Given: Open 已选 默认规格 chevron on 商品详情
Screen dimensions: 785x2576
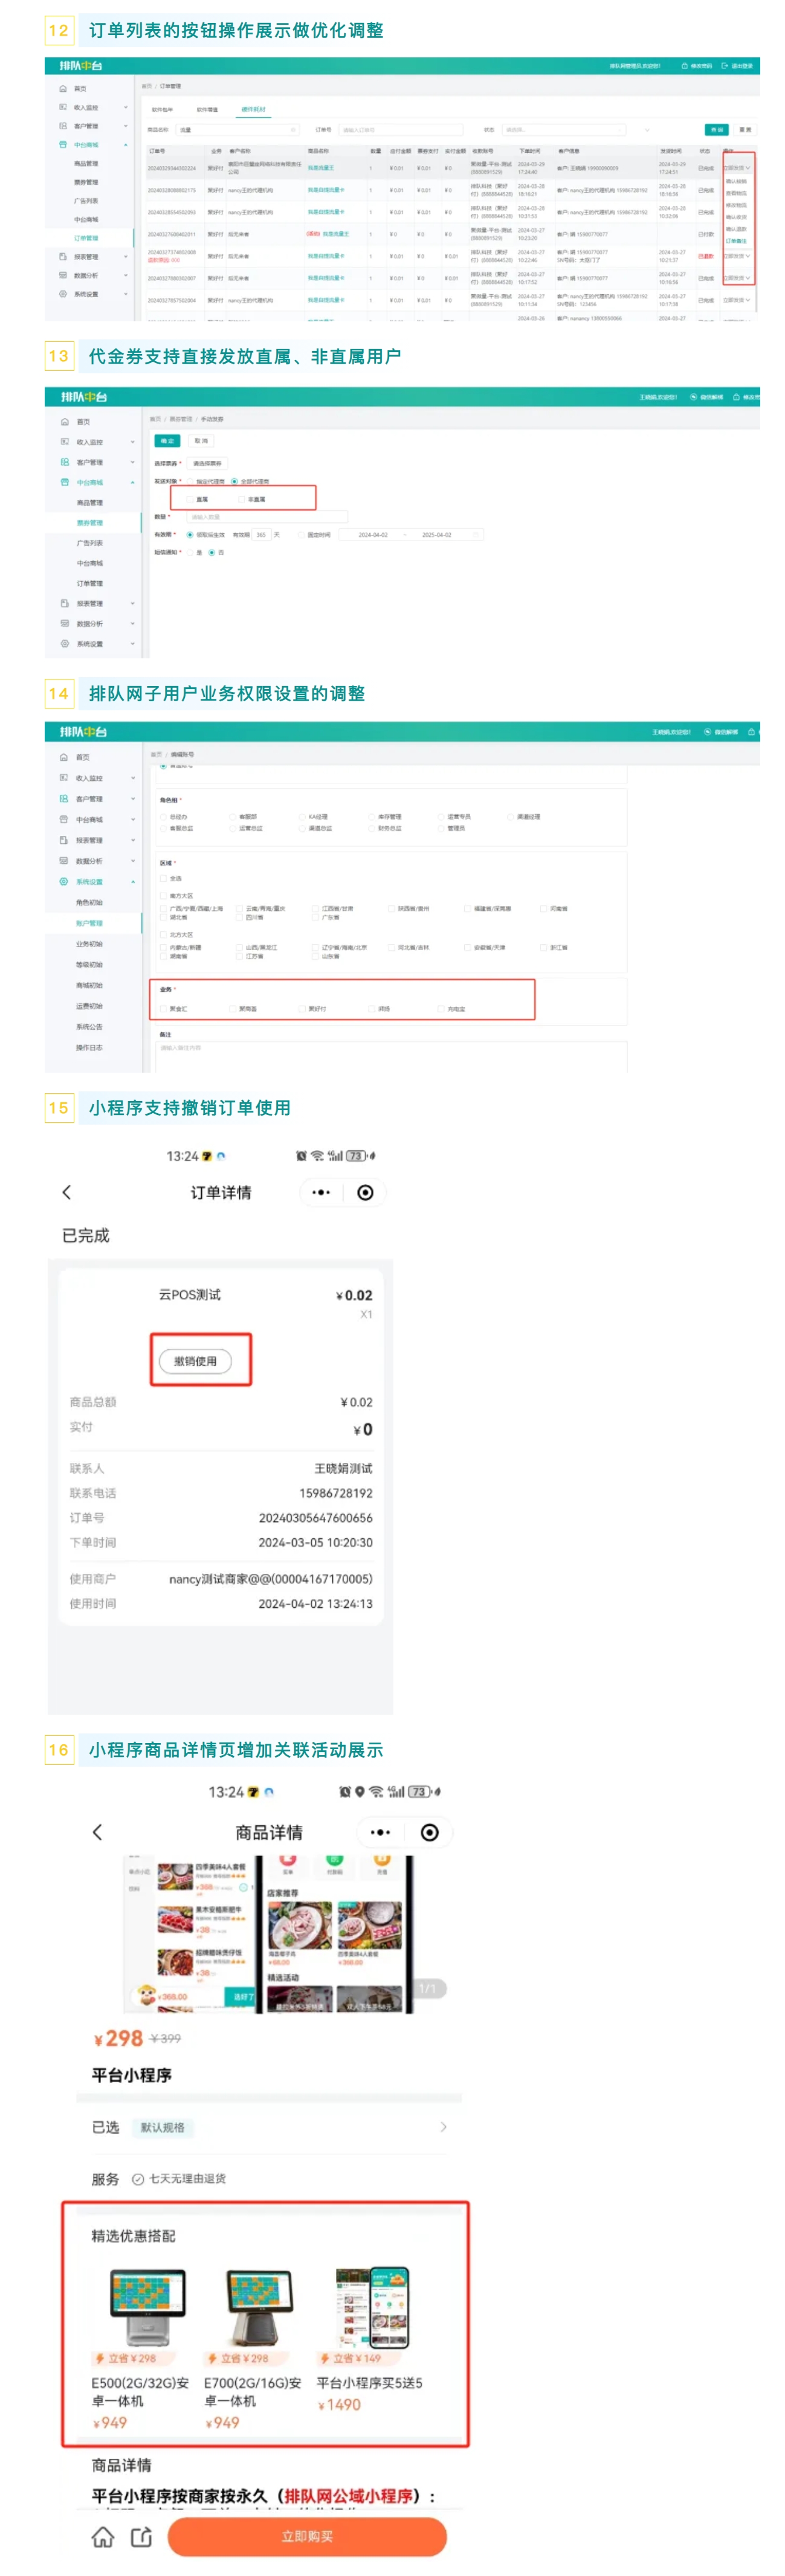Looking at the screenshot, I should click(443, 2127).
